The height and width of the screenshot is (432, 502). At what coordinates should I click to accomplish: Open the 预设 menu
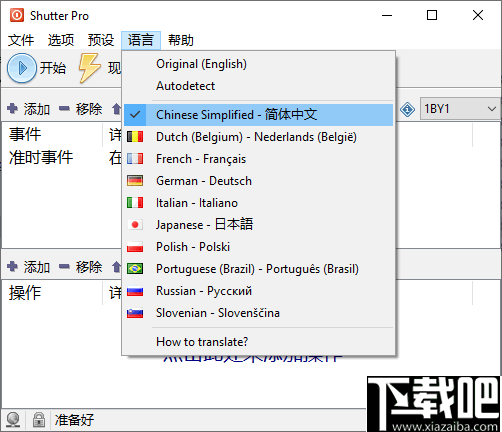point(101,40)
